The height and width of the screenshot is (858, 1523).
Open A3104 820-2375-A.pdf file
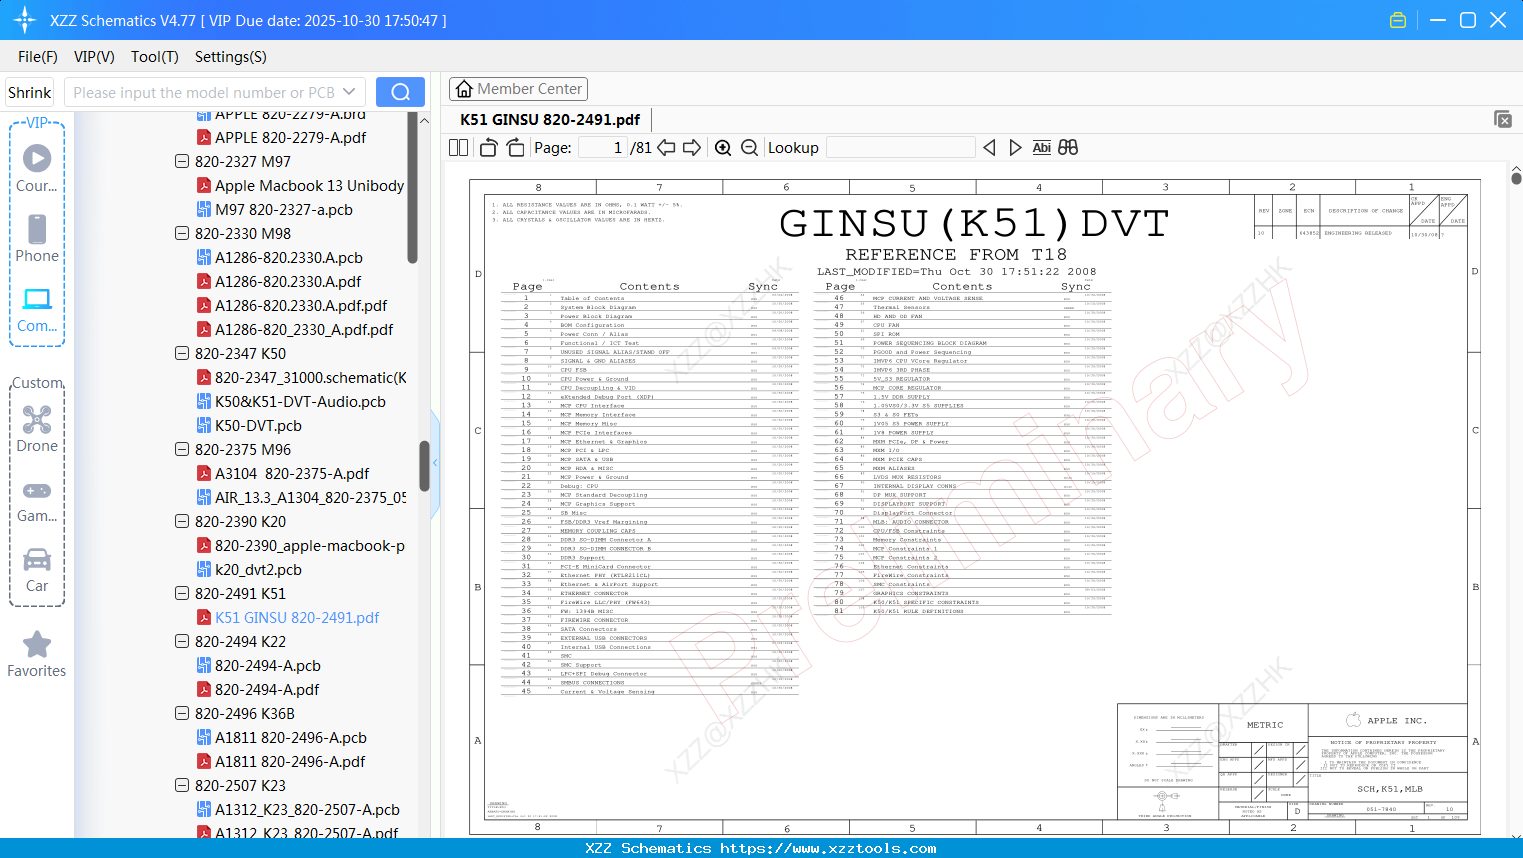click(x=292, y=474)
